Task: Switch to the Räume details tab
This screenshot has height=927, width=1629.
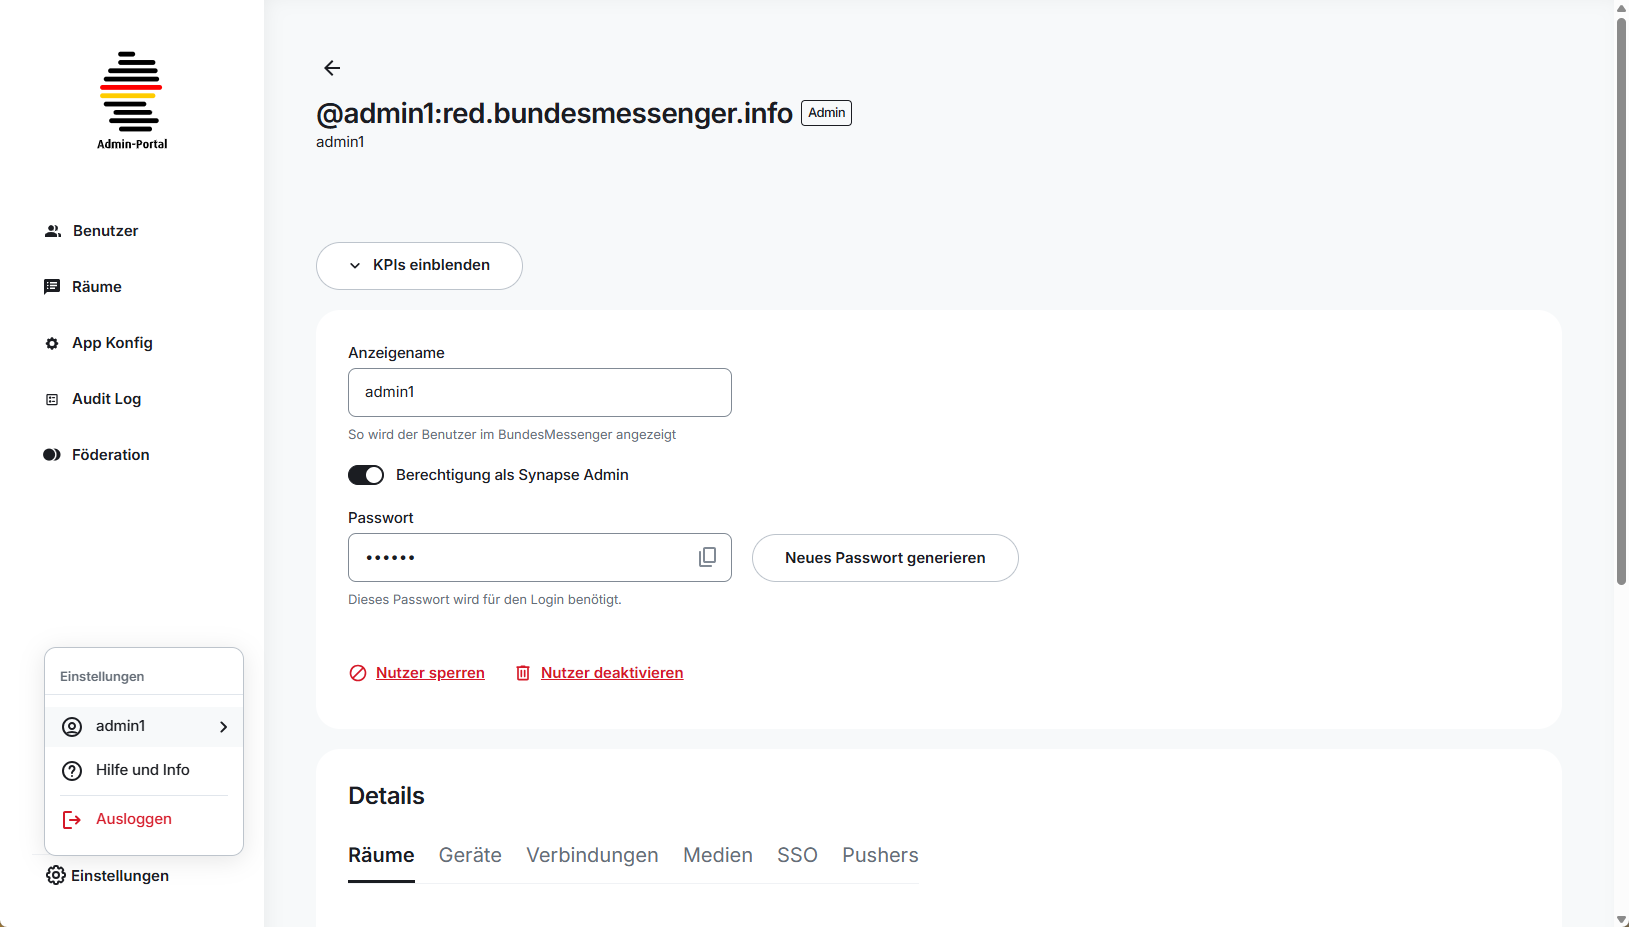Action: click(x=381, y=856)
